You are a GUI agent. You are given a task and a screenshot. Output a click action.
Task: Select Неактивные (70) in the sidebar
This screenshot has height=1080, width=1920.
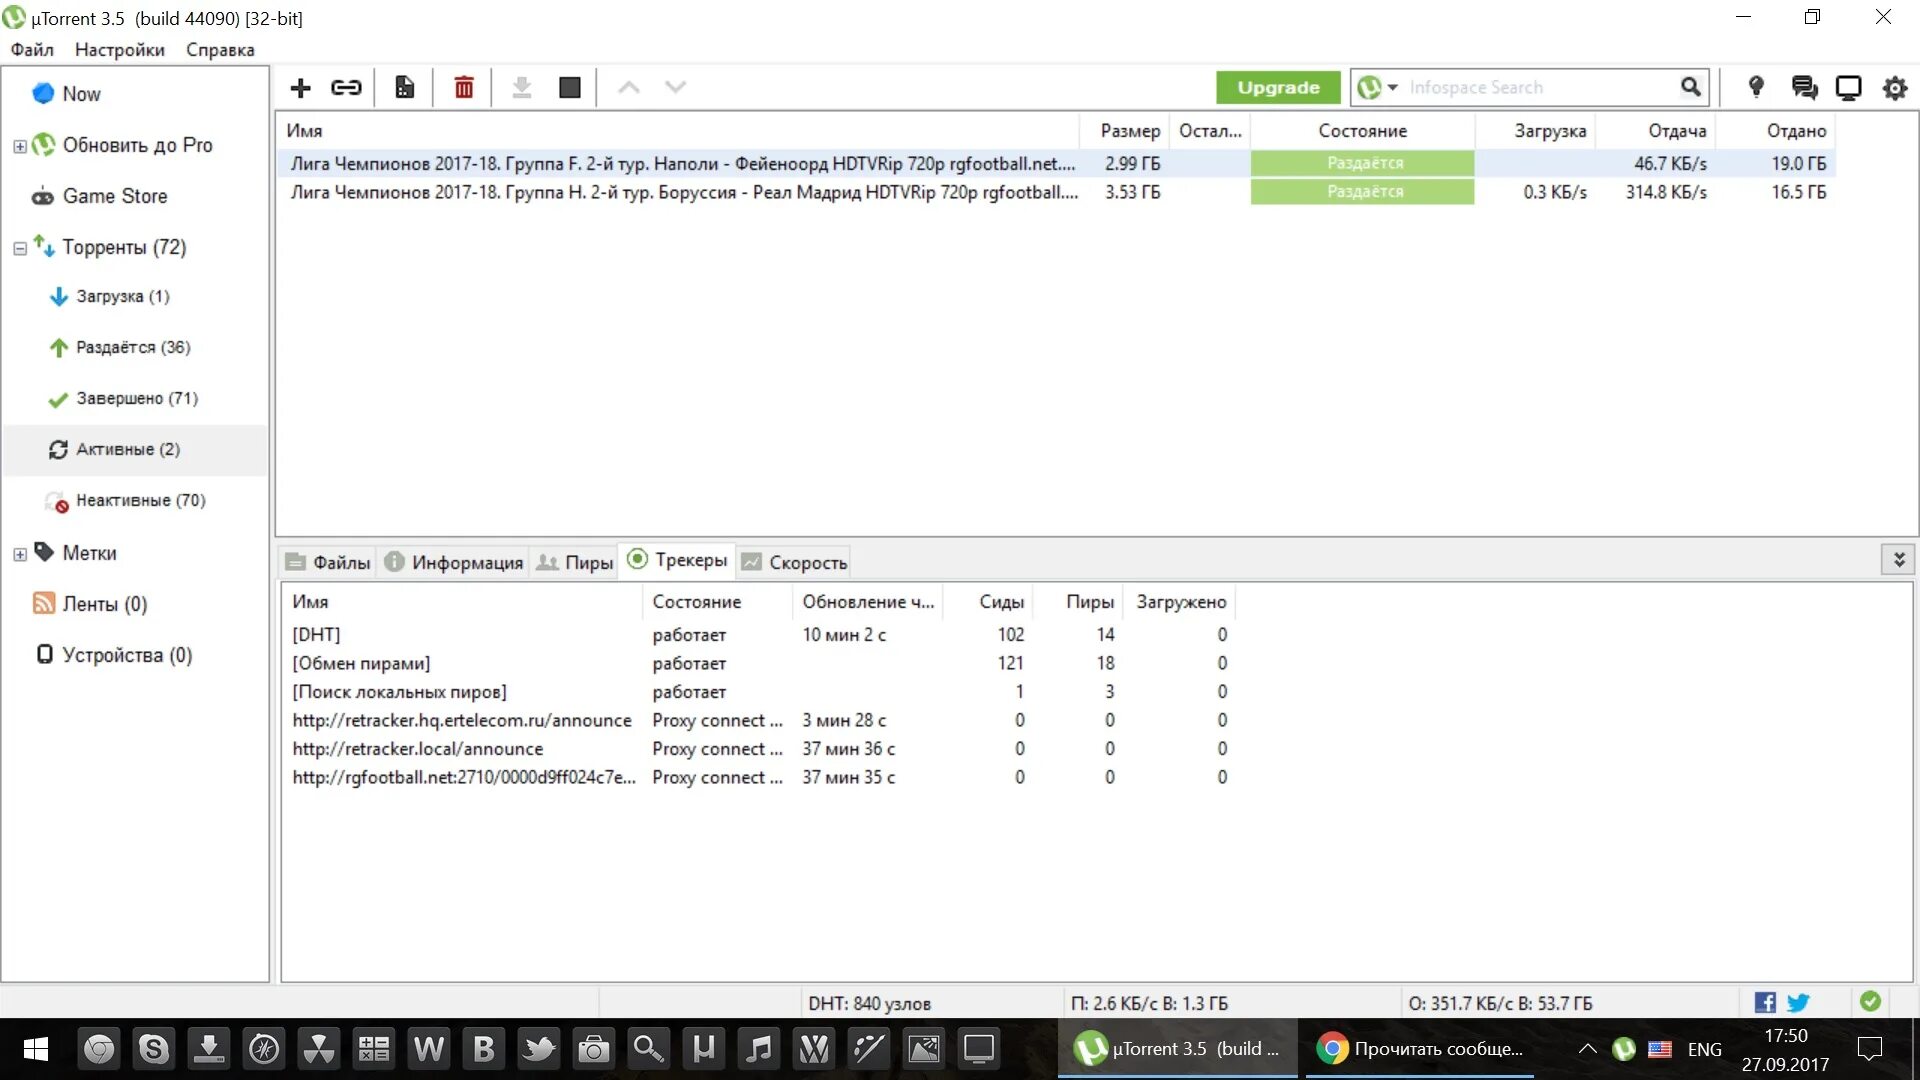140,500
